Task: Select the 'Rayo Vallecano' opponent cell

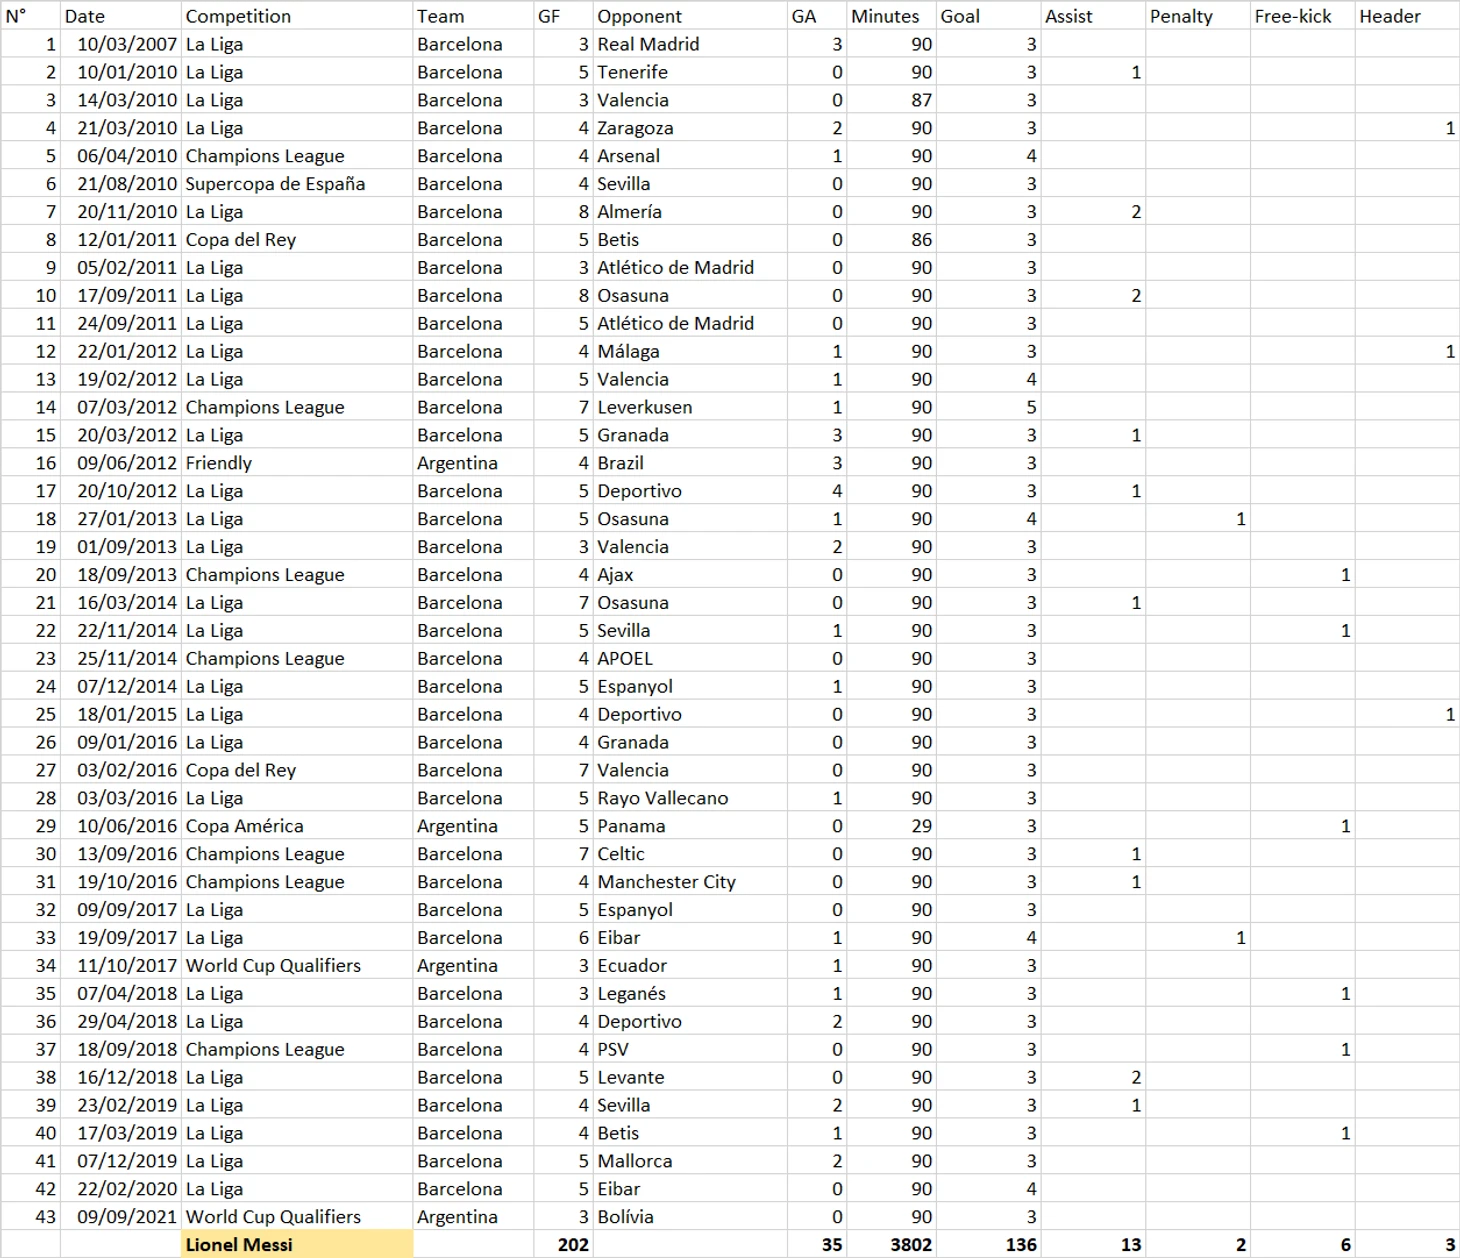Action: point(690,798)
